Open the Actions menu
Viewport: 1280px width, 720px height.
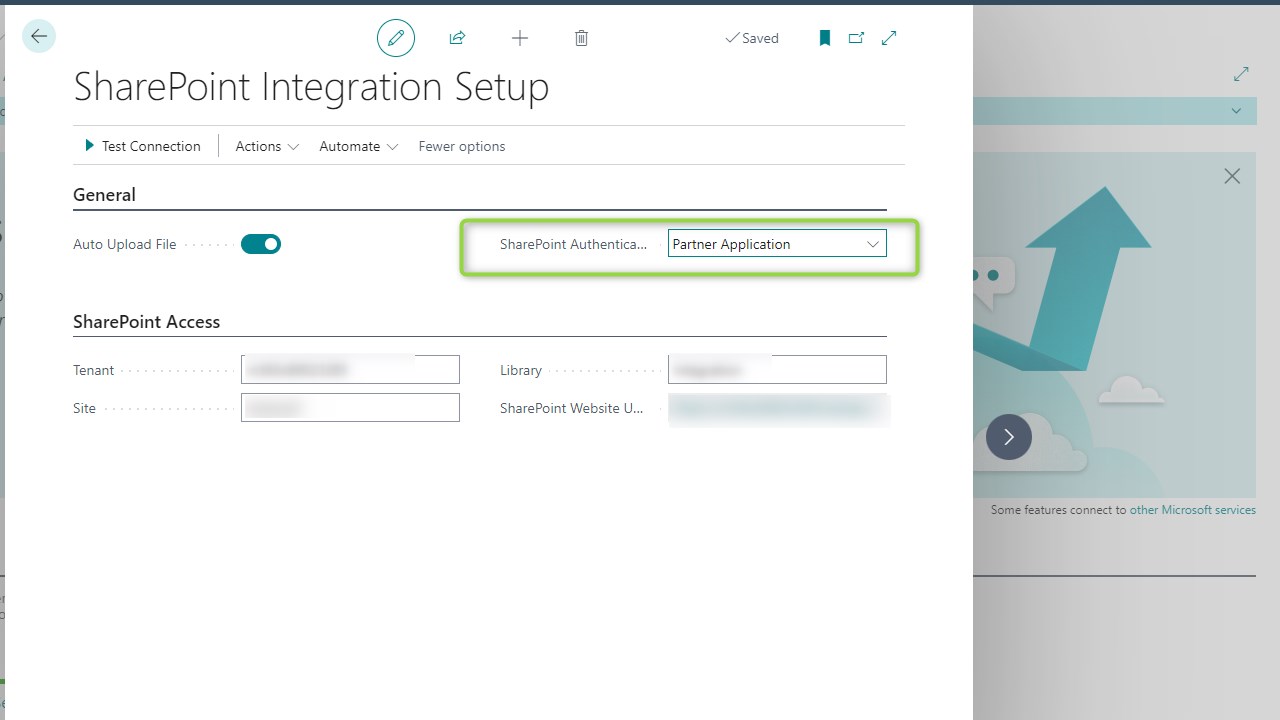pos(267,146)
